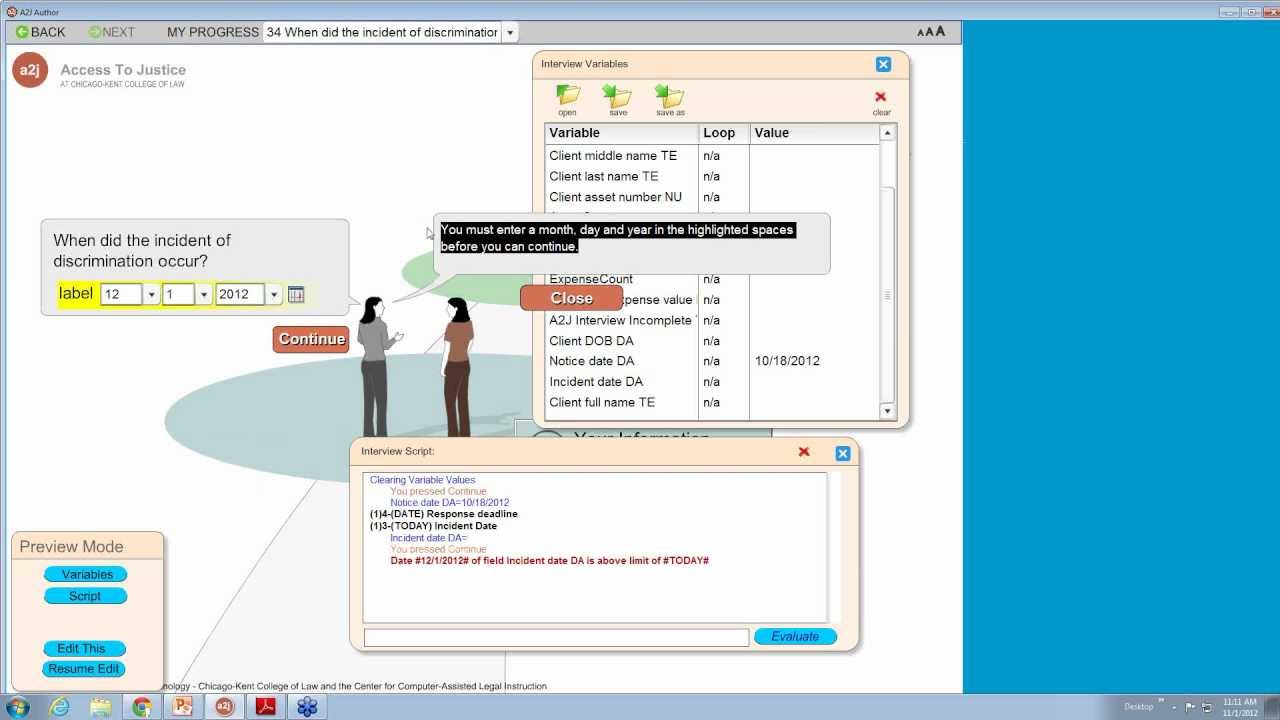Click the a2j circular logo
This screenshot has height=720, width=1280.
point(30,70)
